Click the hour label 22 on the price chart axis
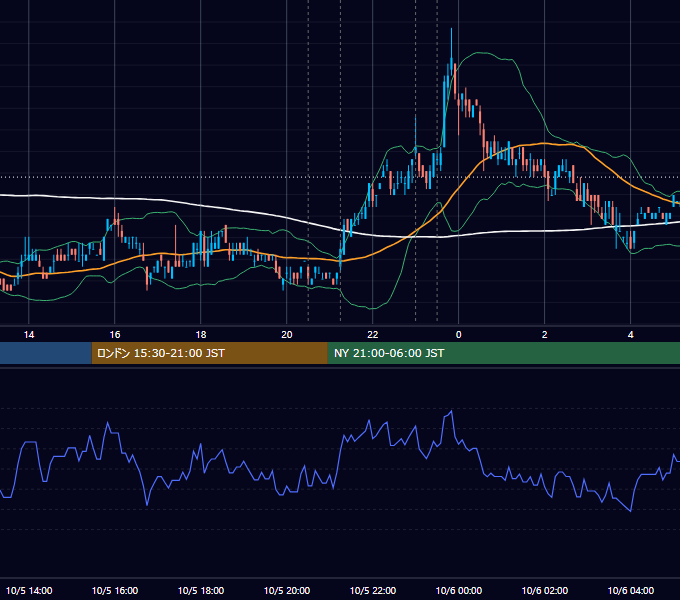Screen dimensions: 680x600 [373, 335]
